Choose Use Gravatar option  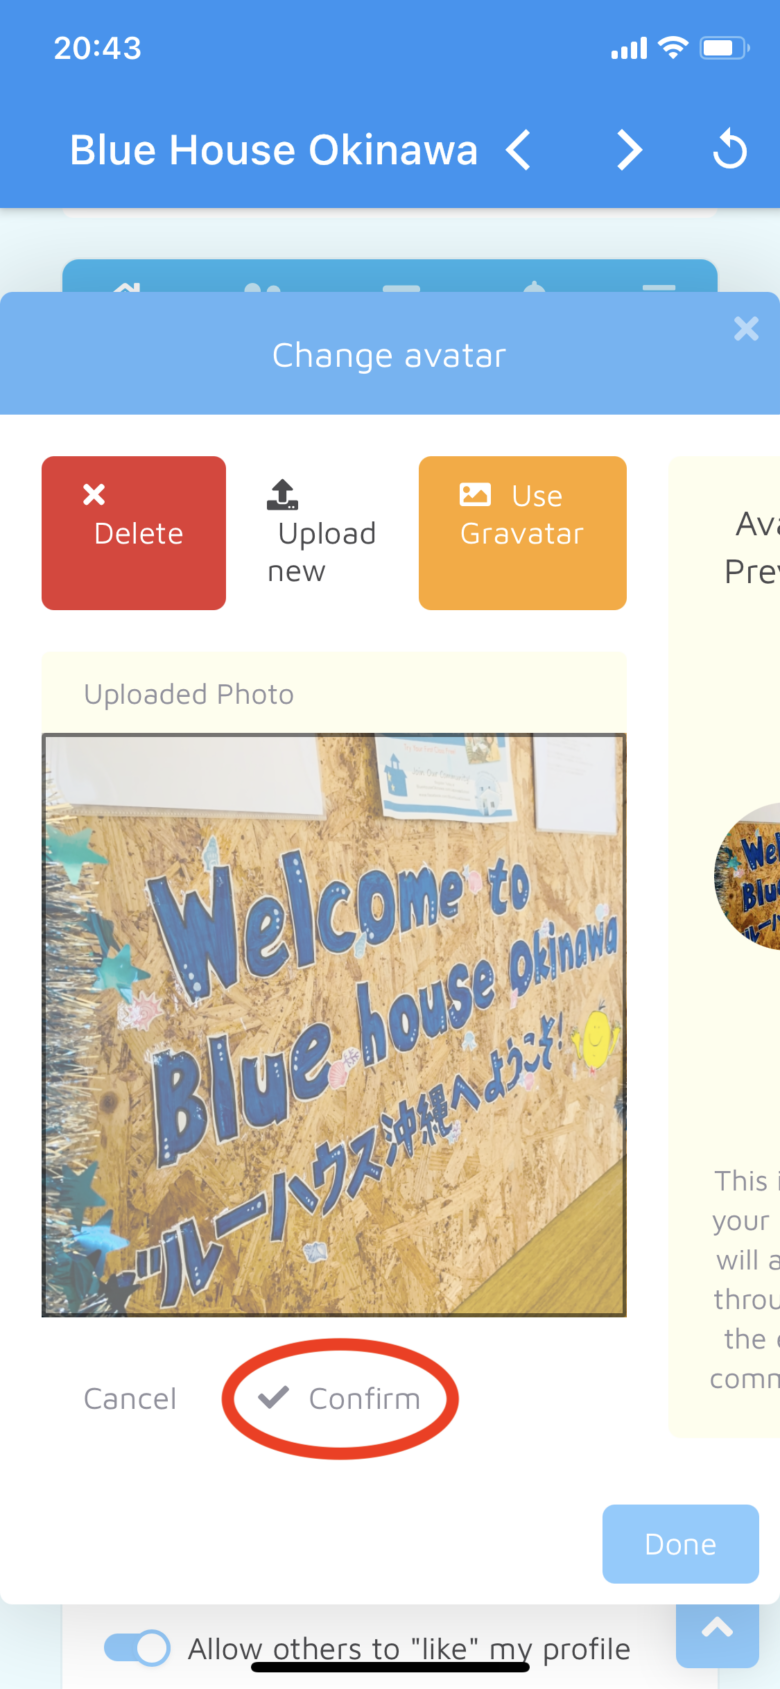(x=523, y=533)
